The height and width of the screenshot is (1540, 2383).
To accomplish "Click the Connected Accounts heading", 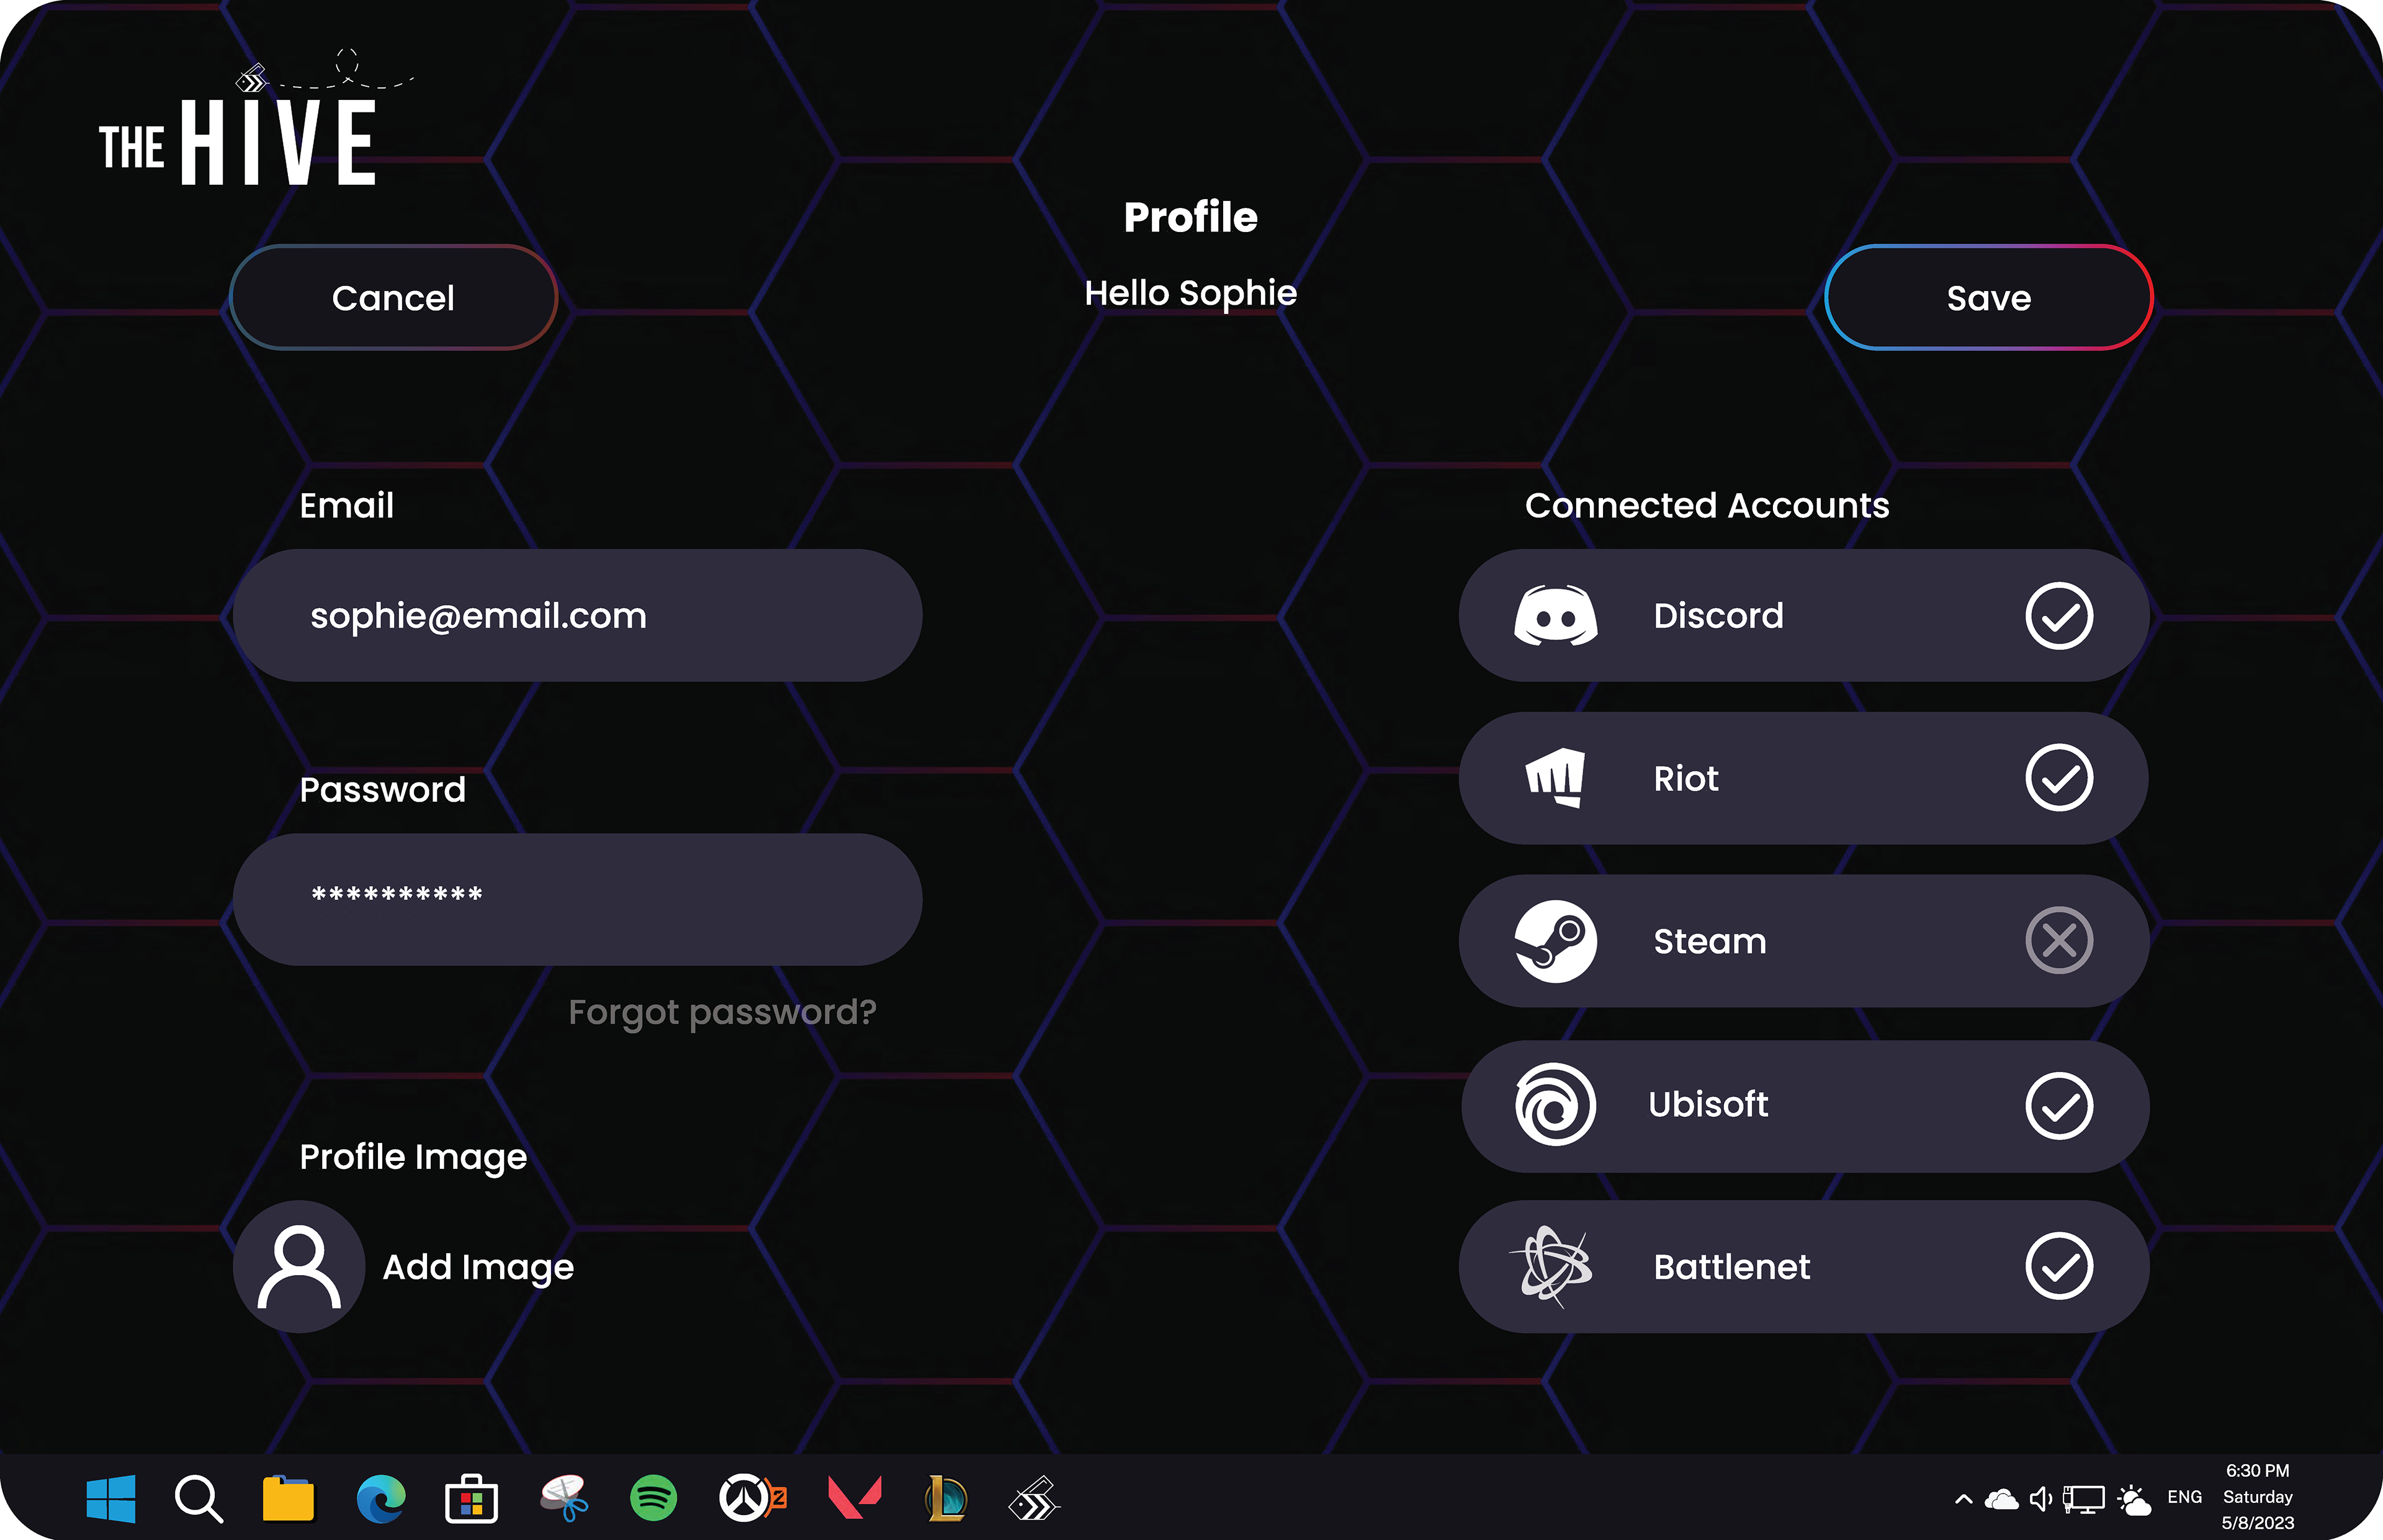I will pos(1707,506).
